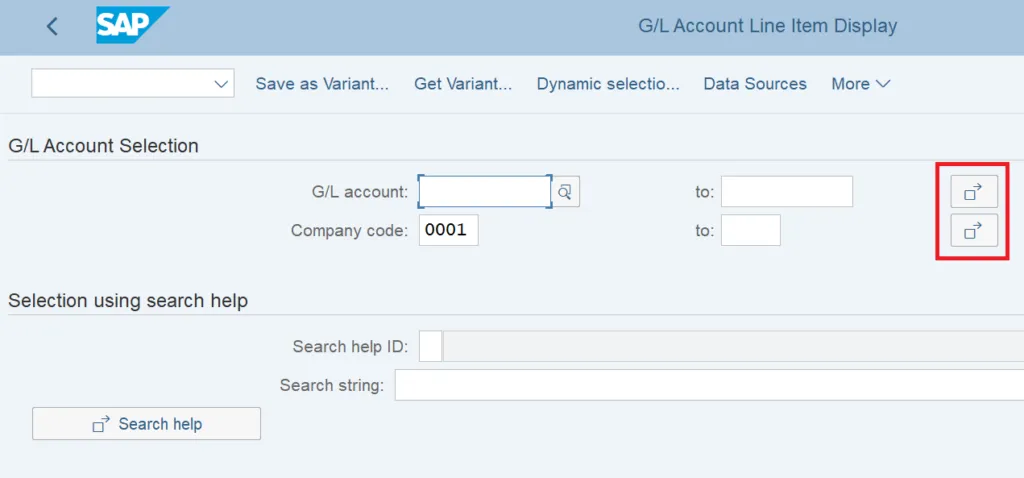Click Company code field containing 0001

tap(448, 230)
